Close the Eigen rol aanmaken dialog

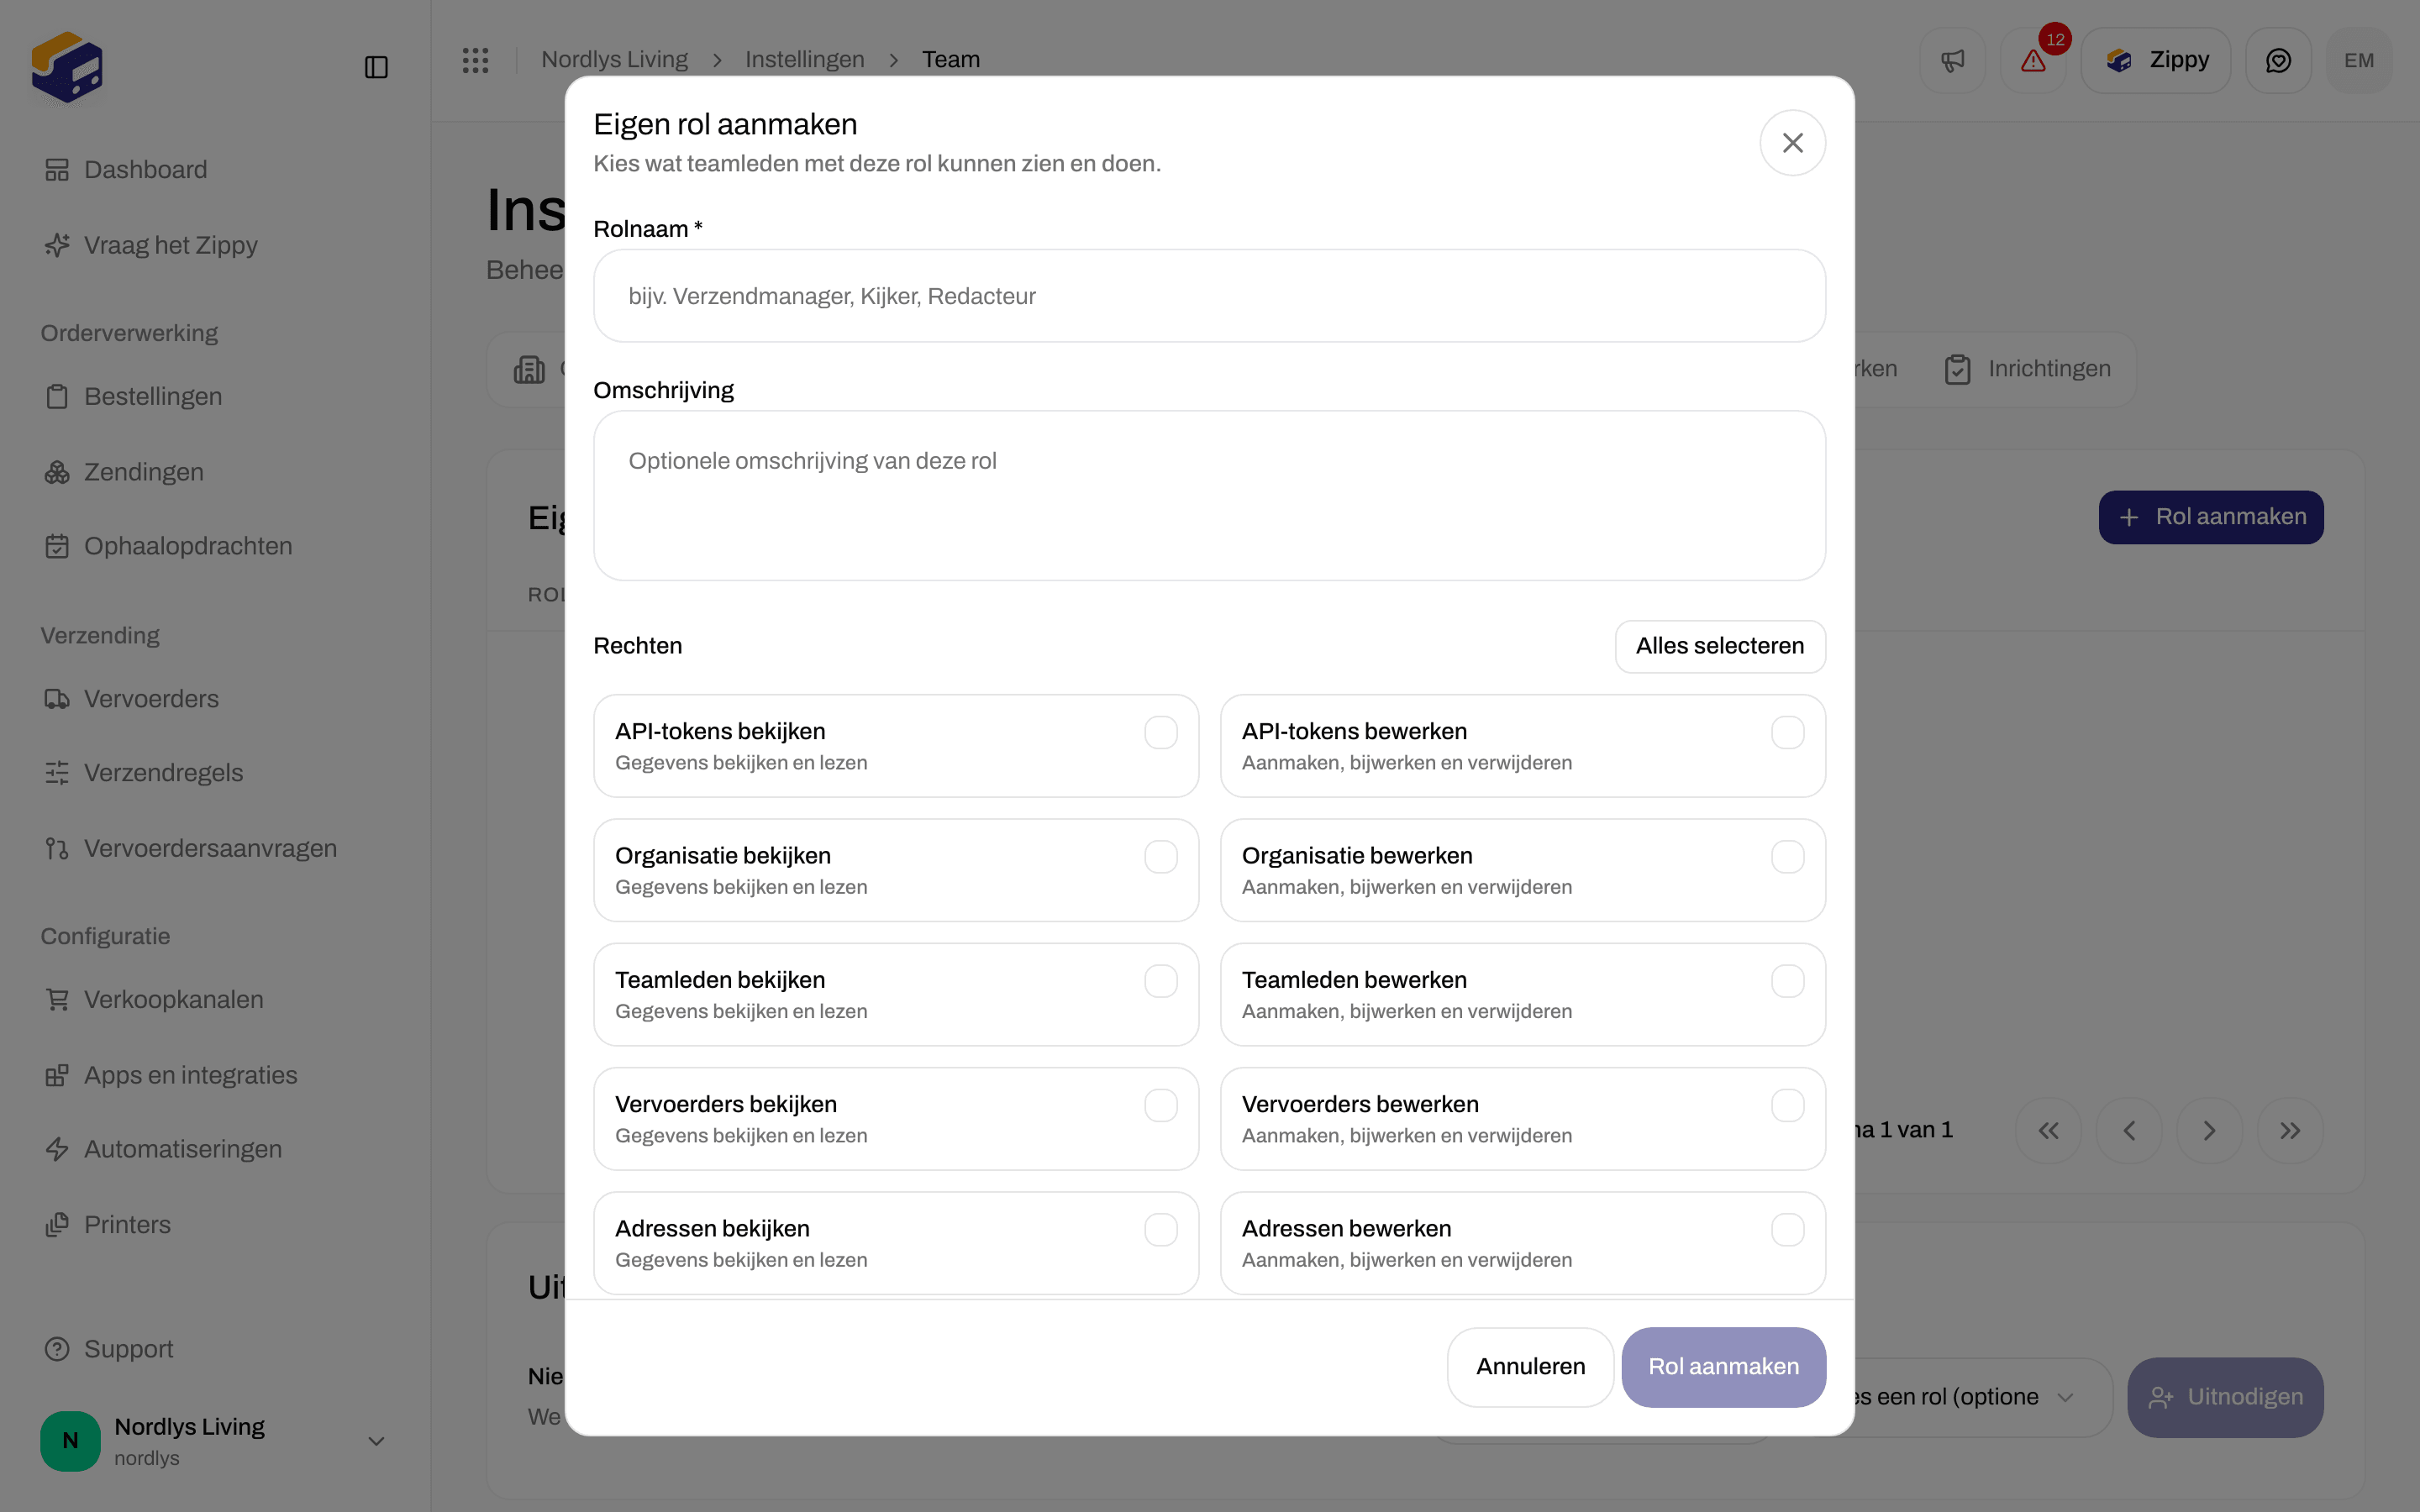point(1792,143)
